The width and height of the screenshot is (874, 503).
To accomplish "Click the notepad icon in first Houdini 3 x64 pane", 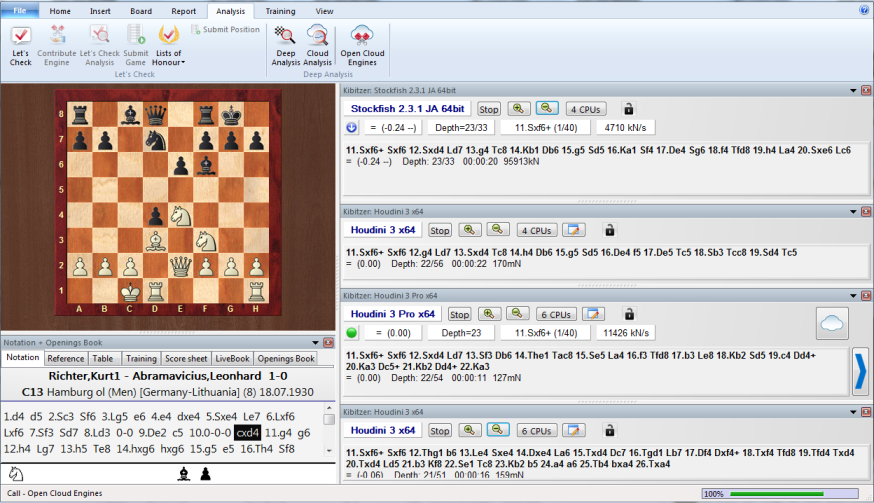I will [574, 230].
